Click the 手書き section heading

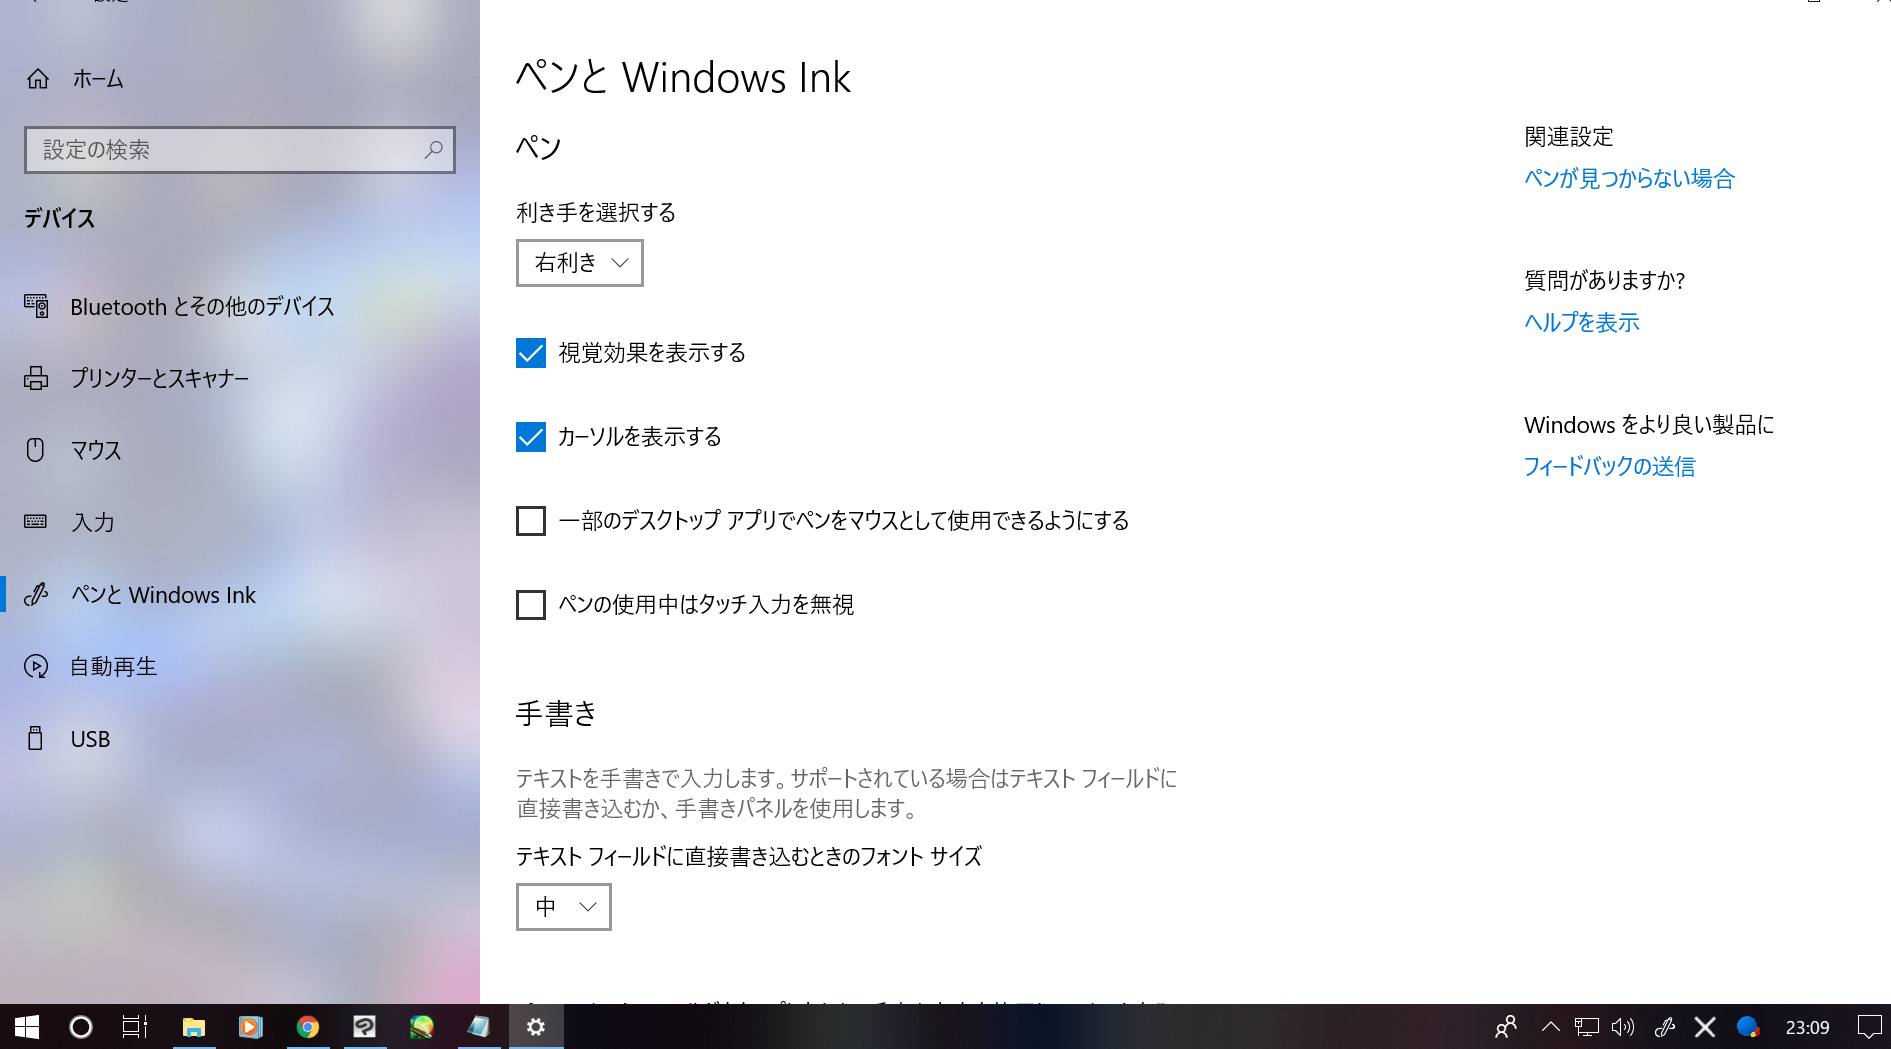click(557, 714)
